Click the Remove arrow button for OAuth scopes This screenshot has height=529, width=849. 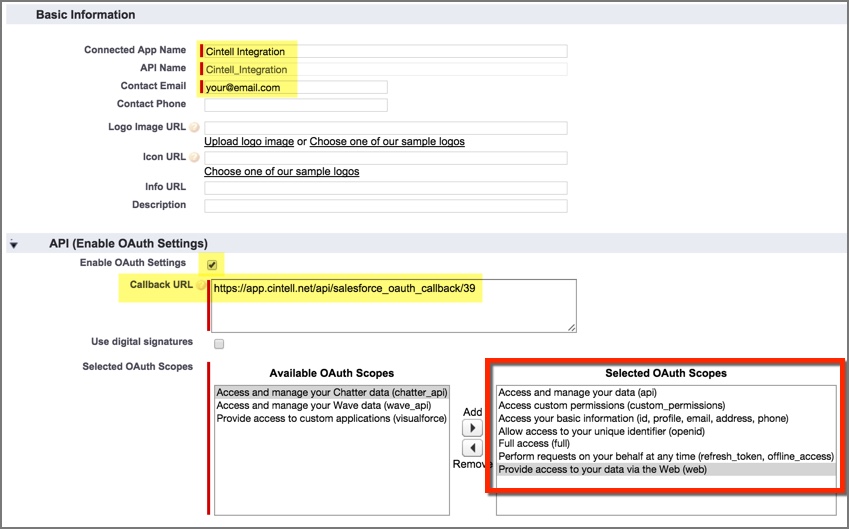tap(472, 448)
